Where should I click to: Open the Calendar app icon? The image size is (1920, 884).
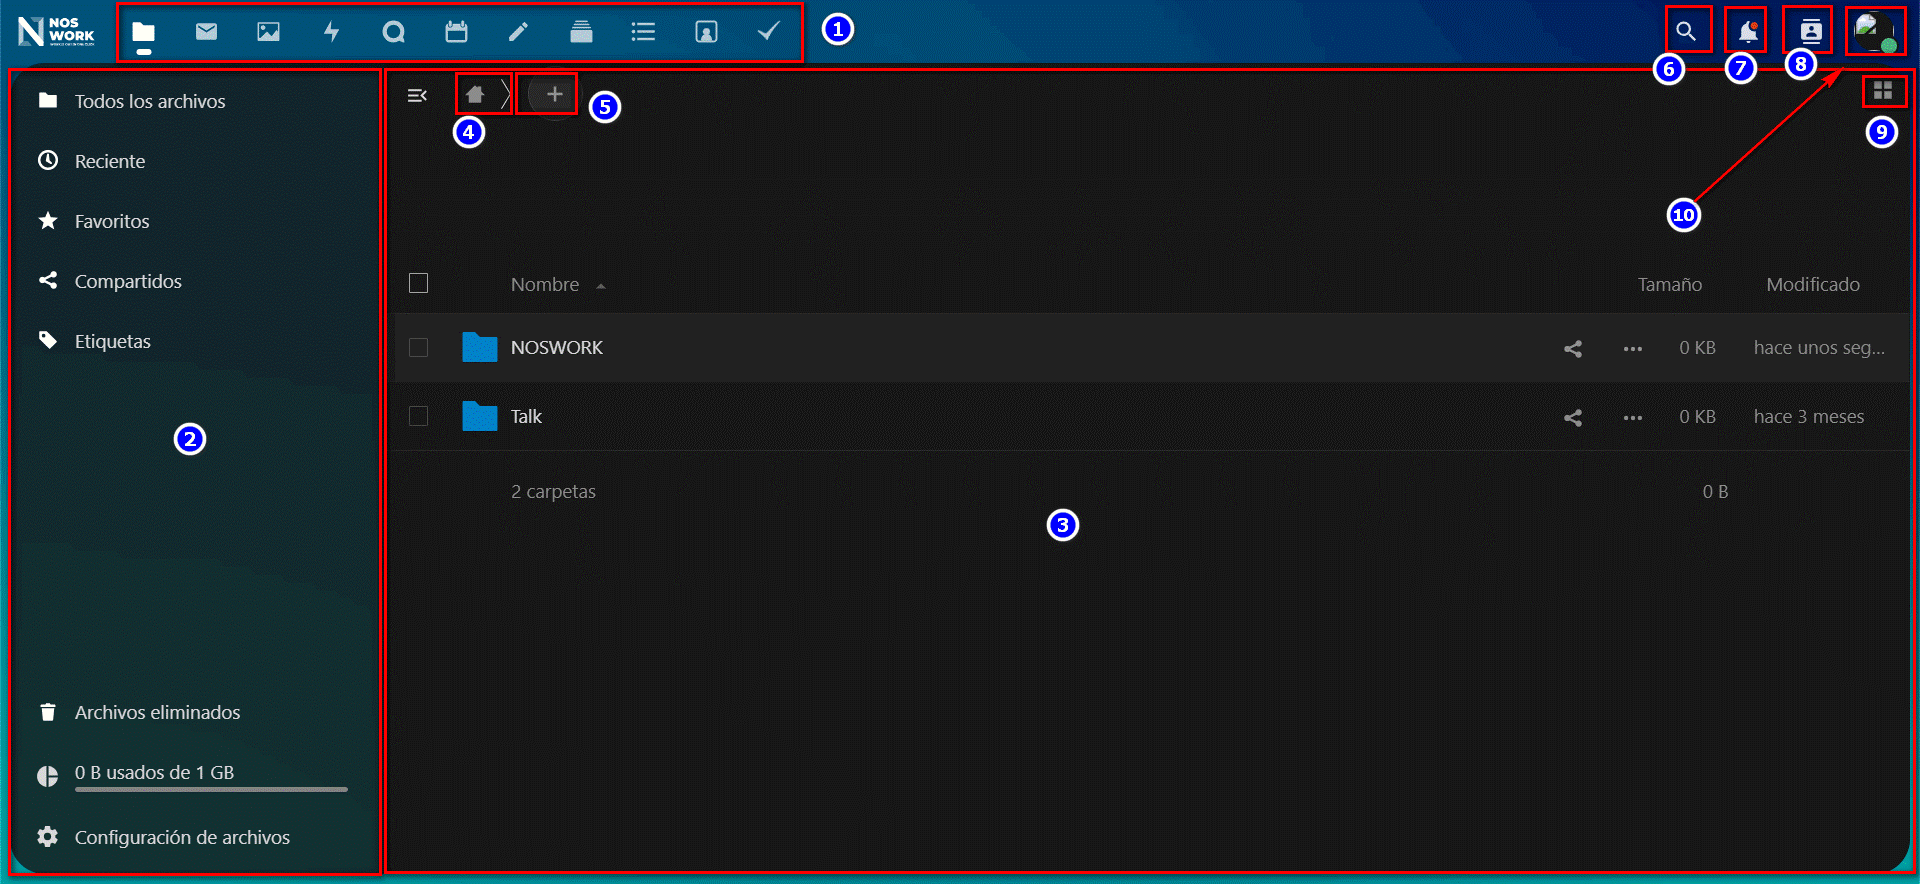pyautogui.click(x=456, y=32)
